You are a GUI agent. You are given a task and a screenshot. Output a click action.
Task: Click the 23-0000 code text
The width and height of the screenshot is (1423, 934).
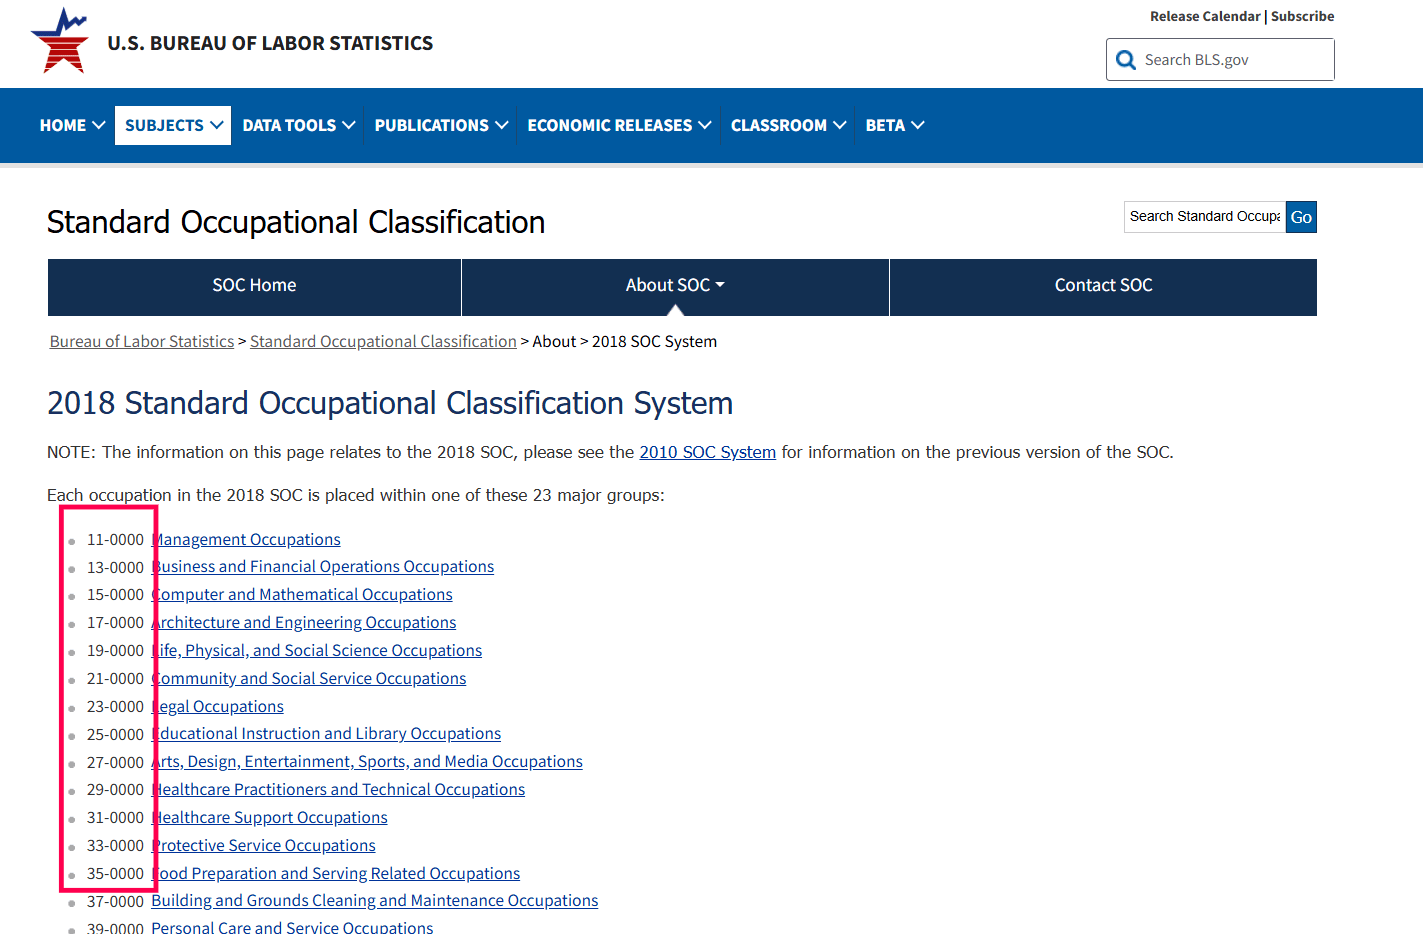(x=115, y=707)
